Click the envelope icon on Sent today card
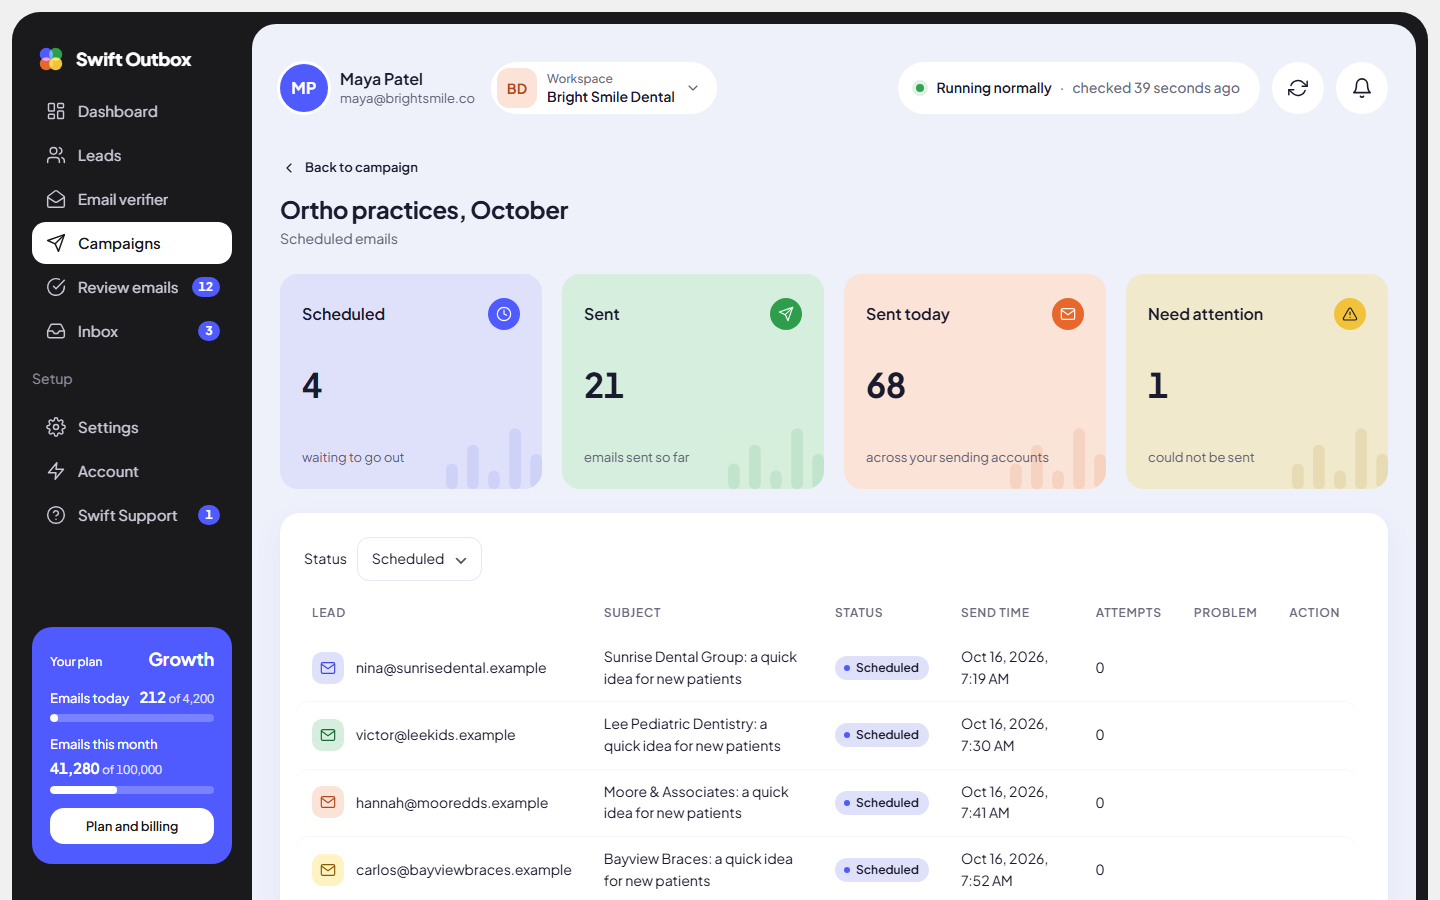This screenshot has height=900, width=1440. tap(1068, 314)
